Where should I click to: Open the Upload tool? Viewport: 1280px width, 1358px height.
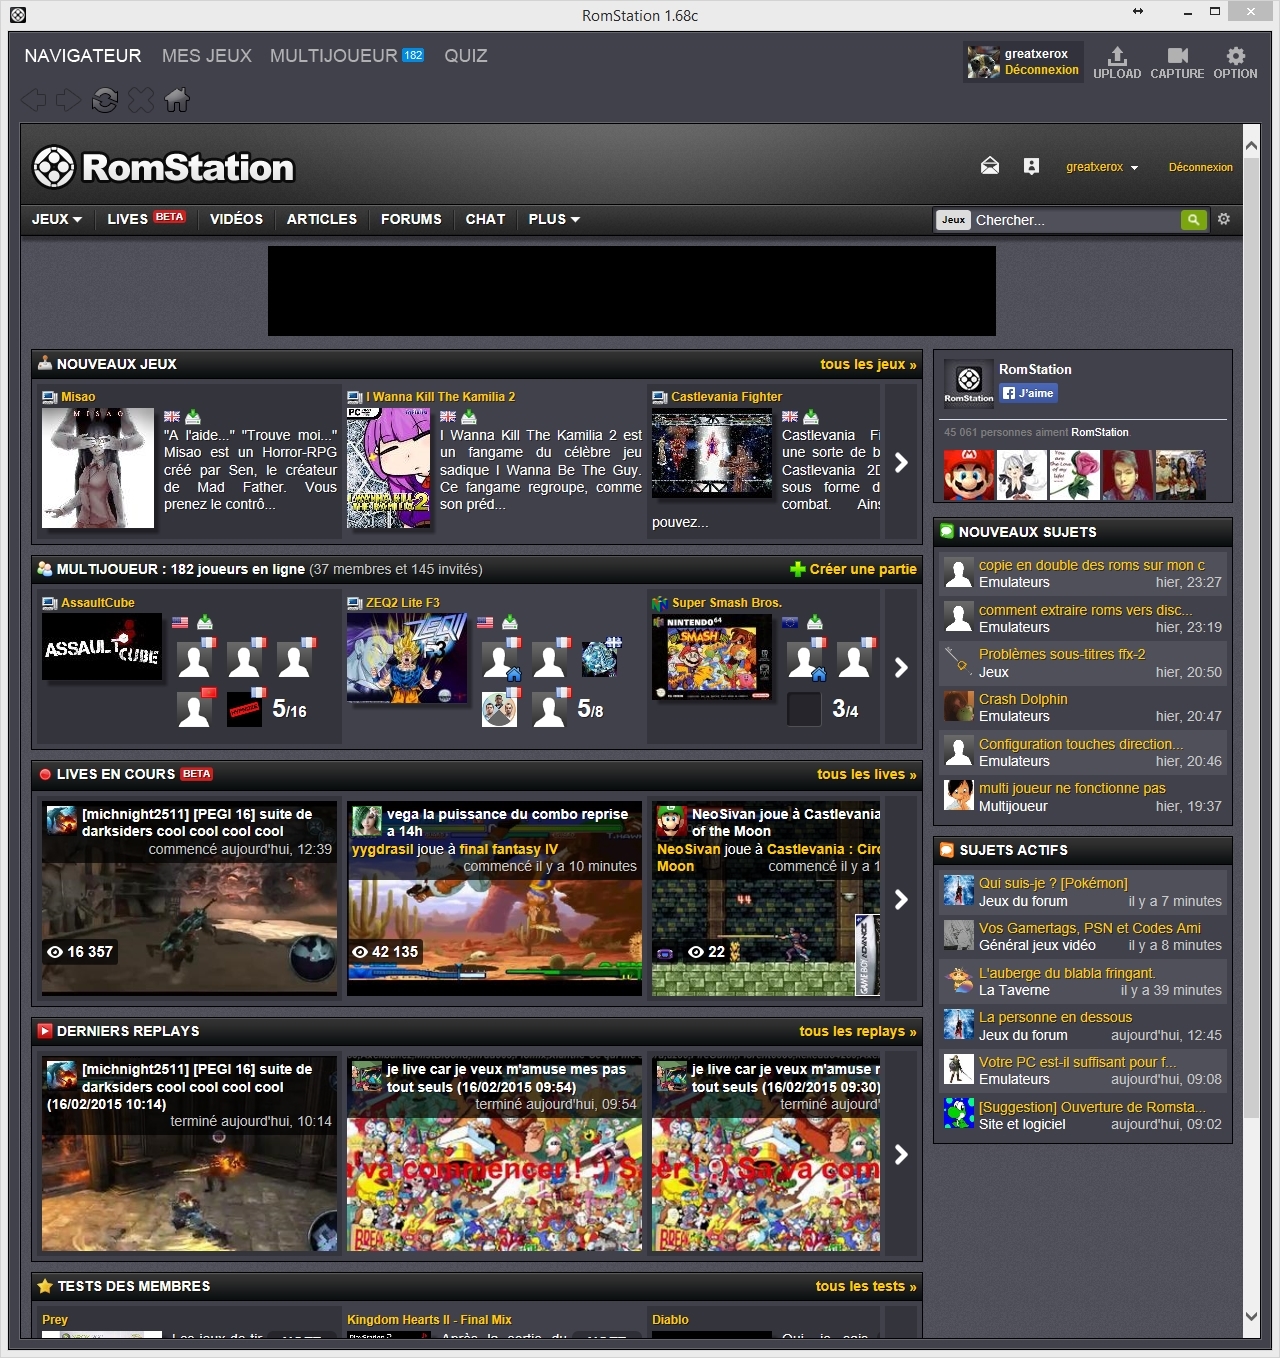click(1117, 63)
